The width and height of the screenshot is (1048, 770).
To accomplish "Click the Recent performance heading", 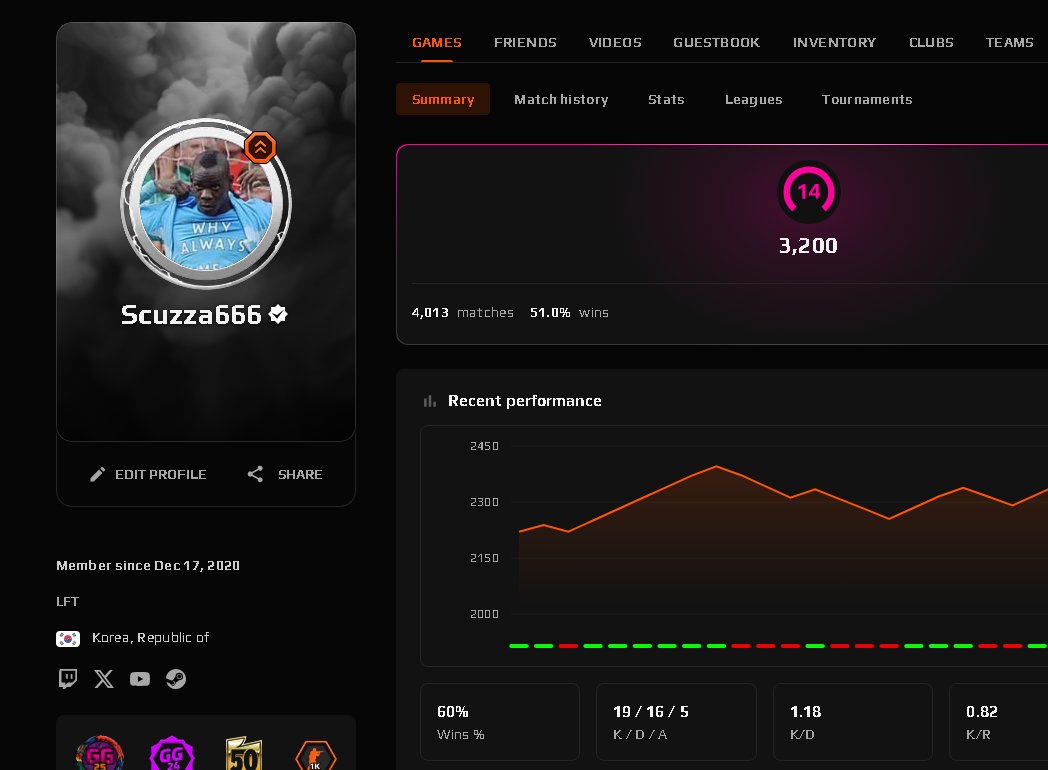I will tap(525, 401).
